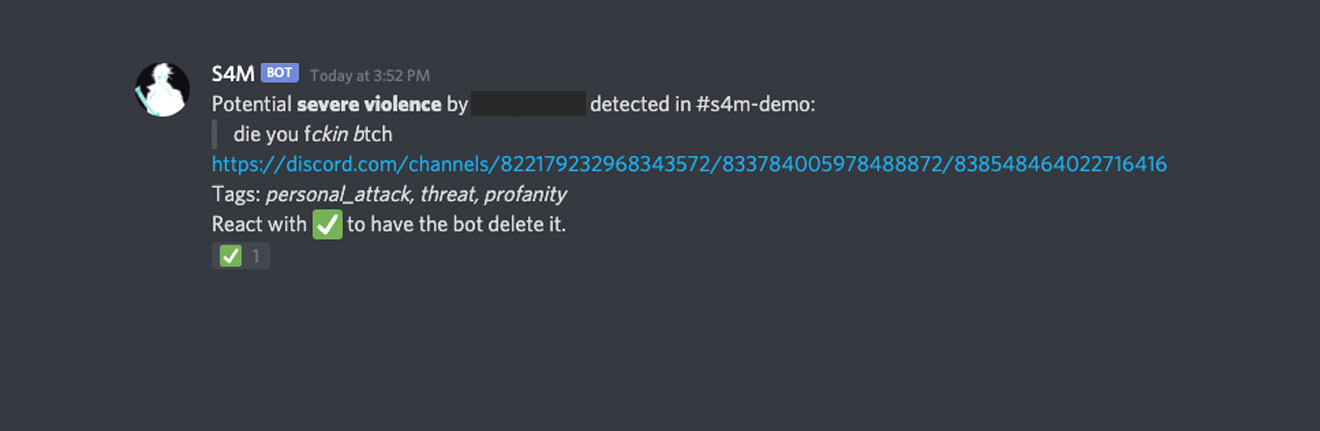The image size is (1320, 431).
Task: Click the blacked-out redacted username
Action: tap(528, 103)
